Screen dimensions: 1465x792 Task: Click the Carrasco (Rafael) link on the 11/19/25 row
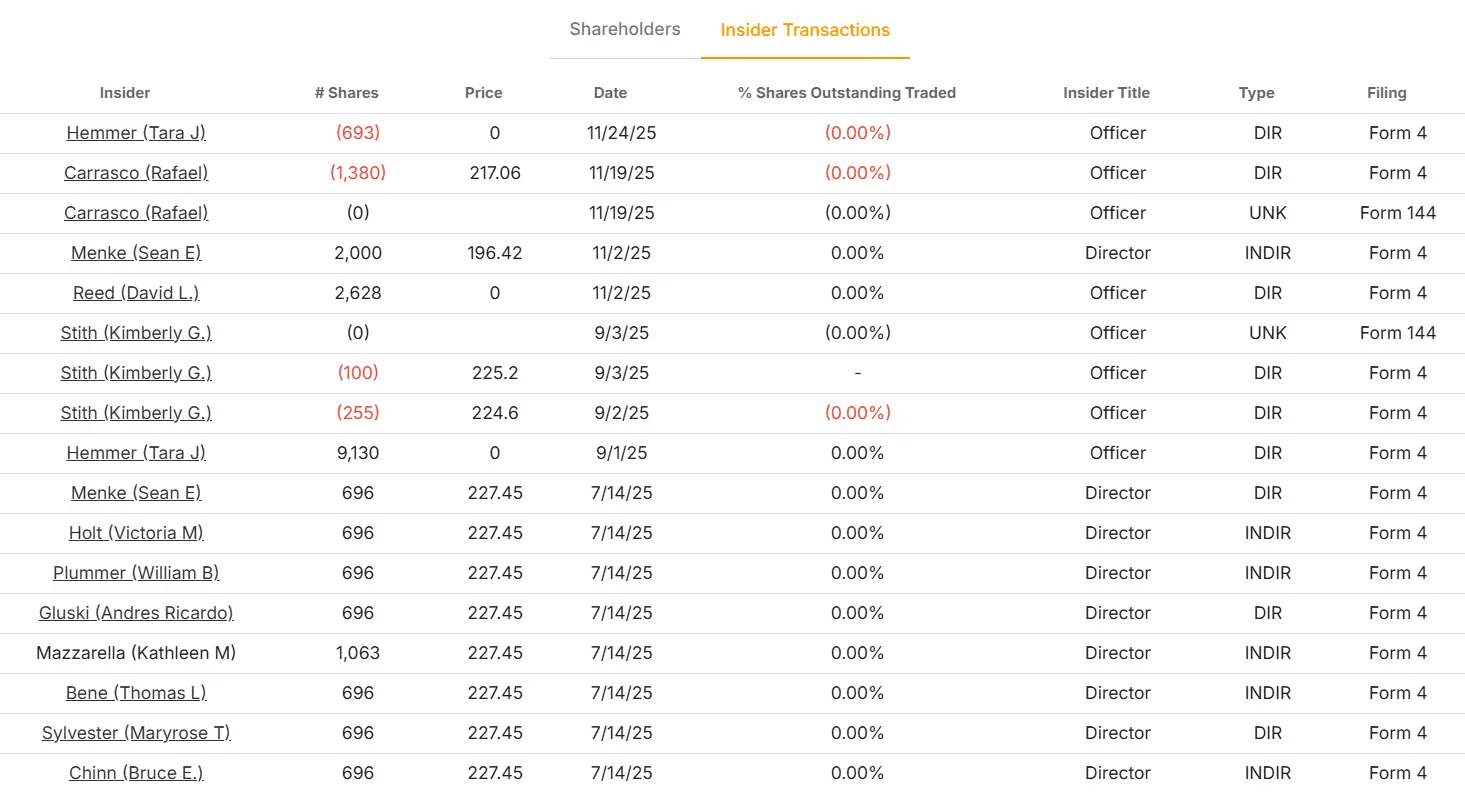[136, 173]
